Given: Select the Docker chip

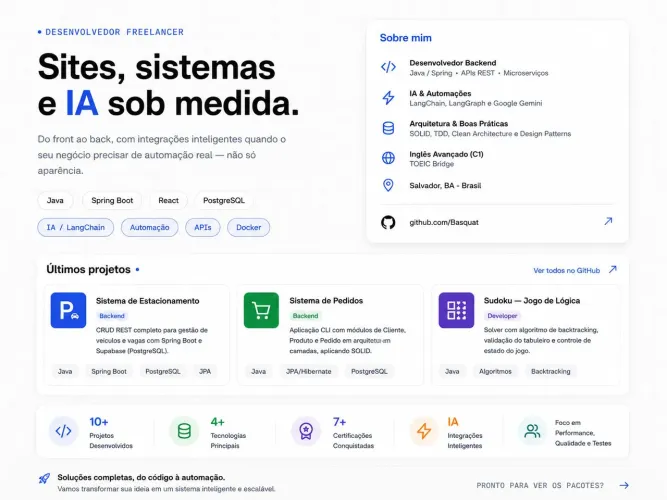Looking at the screenshot, I should pos(248,227).
